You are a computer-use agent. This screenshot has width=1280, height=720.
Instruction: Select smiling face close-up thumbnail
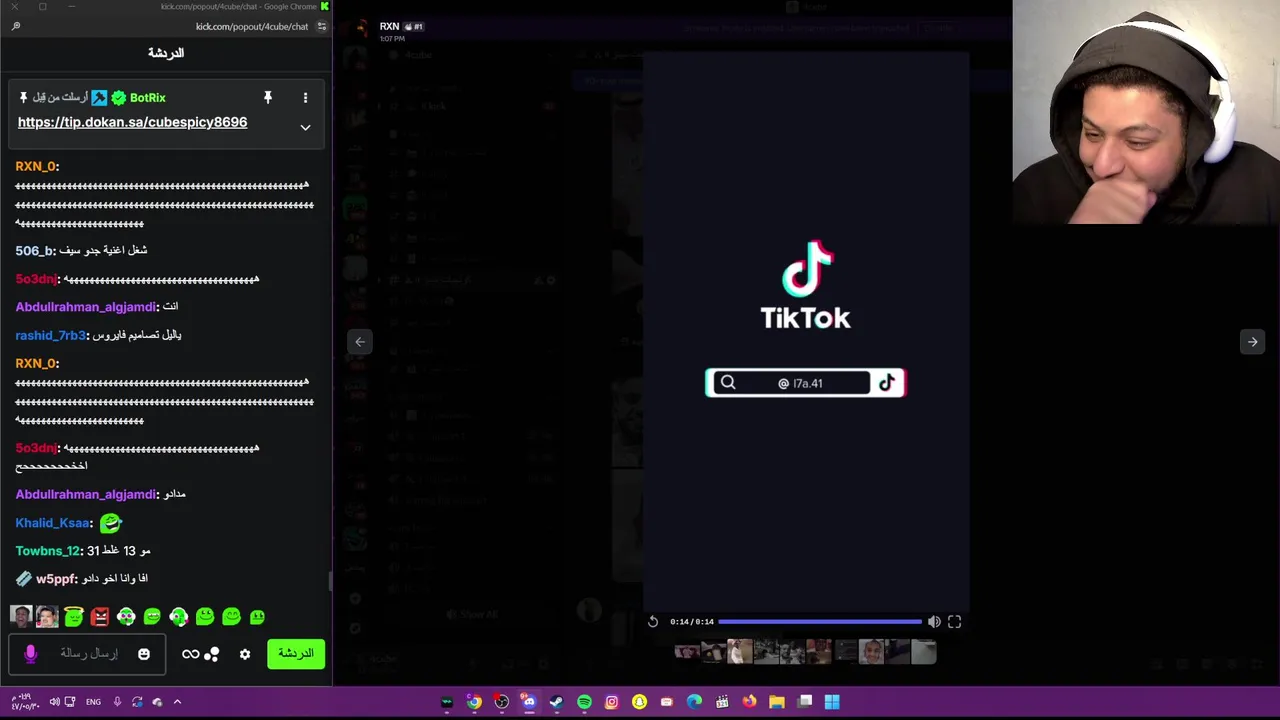pyautogui.click(x=871, y=652)
